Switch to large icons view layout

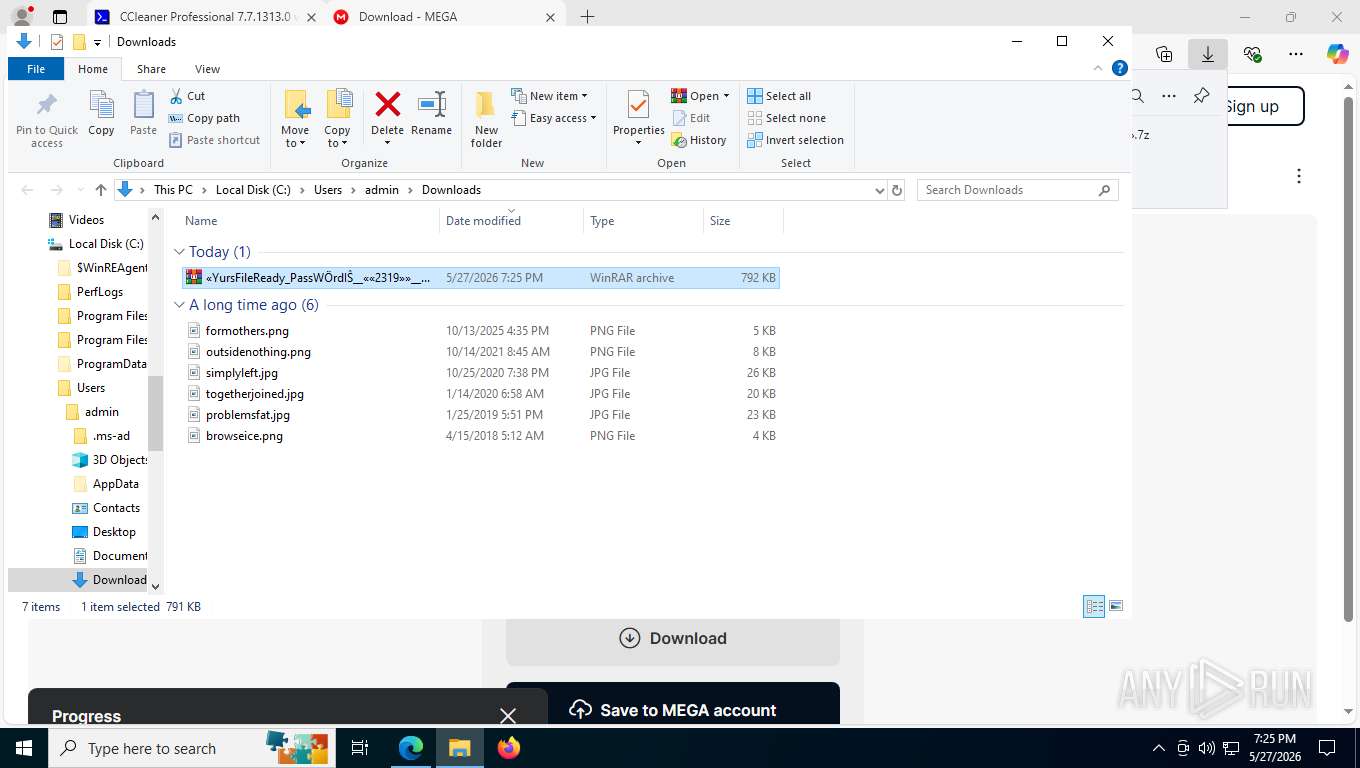1116,607
